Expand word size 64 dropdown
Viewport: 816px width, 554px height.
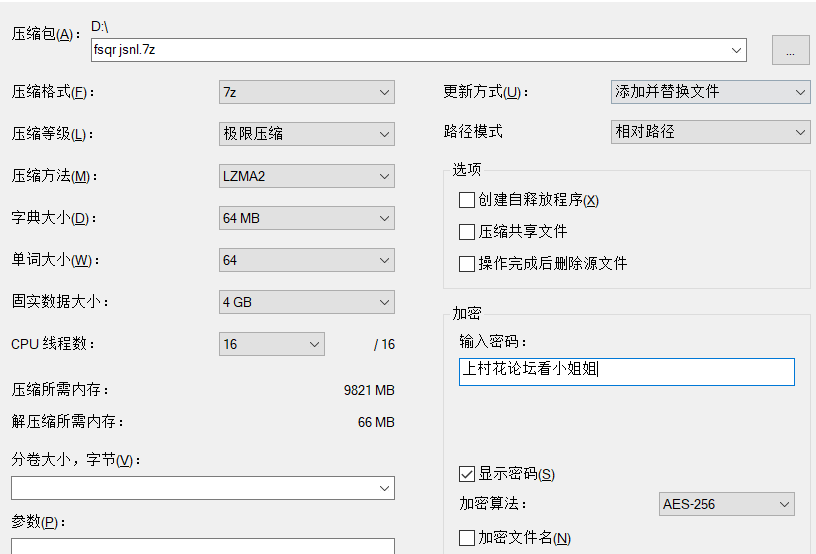[306, 260]
